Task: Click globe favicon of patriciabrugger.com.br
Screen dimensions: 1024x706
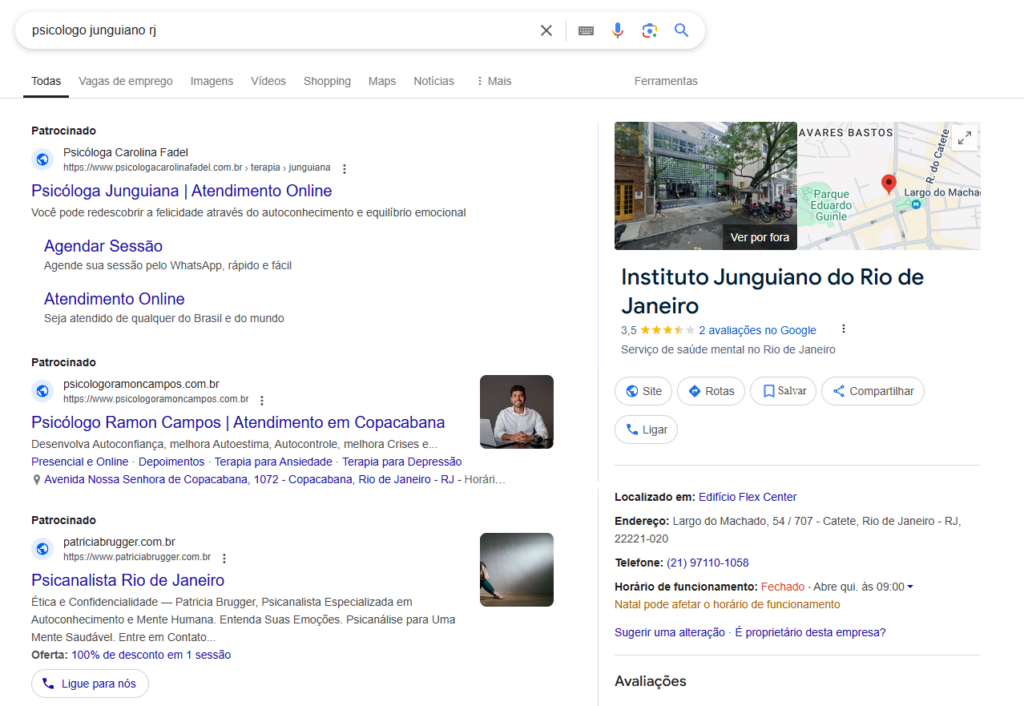Action: pyautogui.click(x=42, y=549)
